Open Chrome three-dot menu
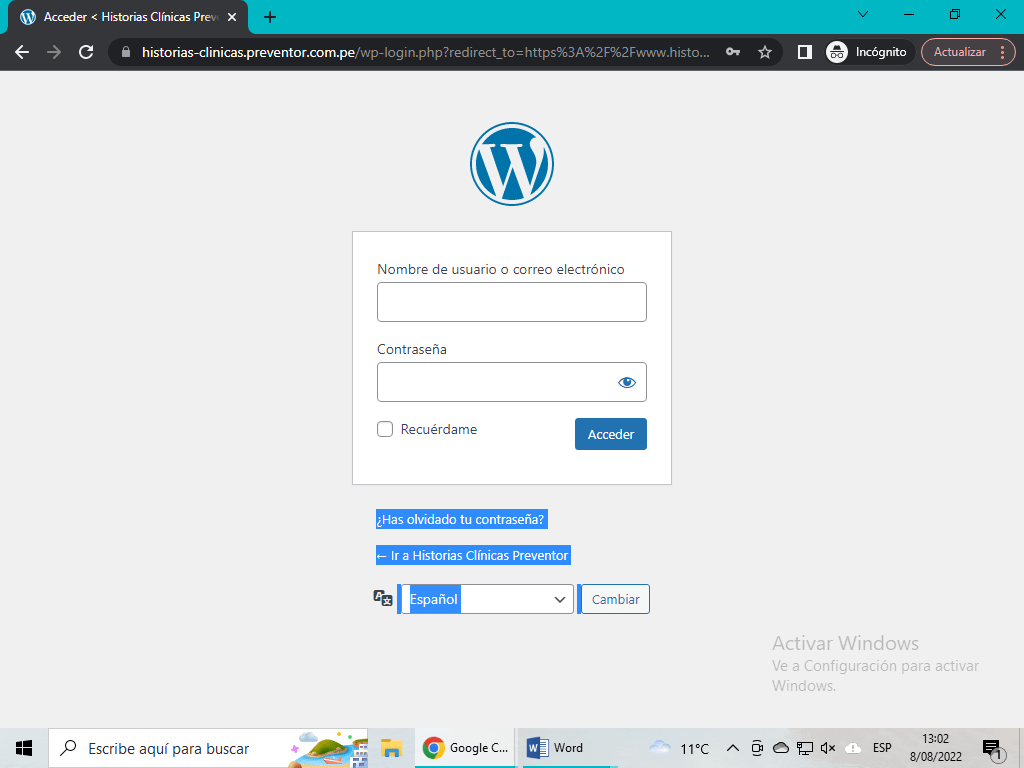This screenshot has height=768, width=1024. 1003,52
